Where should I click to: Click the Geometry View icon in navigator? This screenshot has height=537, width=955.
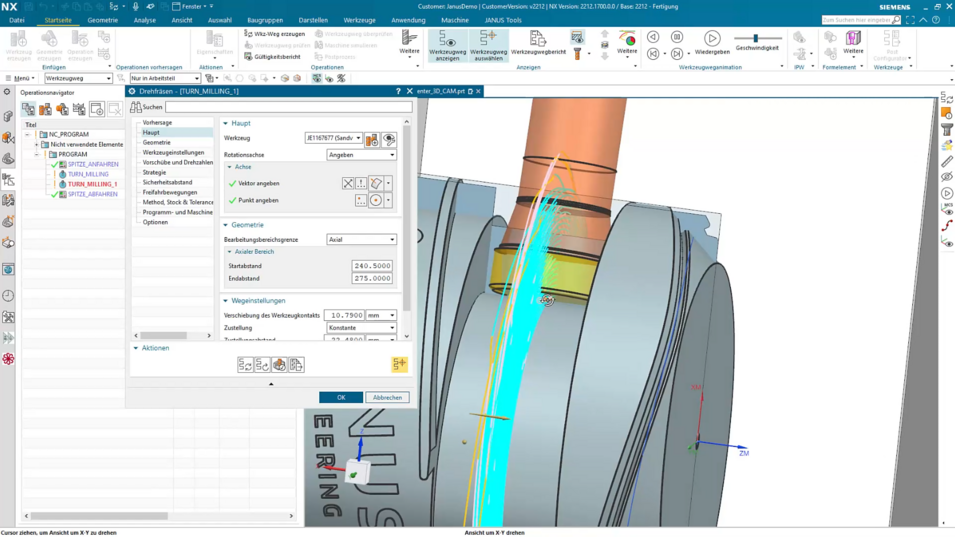(x=62, y=109)
